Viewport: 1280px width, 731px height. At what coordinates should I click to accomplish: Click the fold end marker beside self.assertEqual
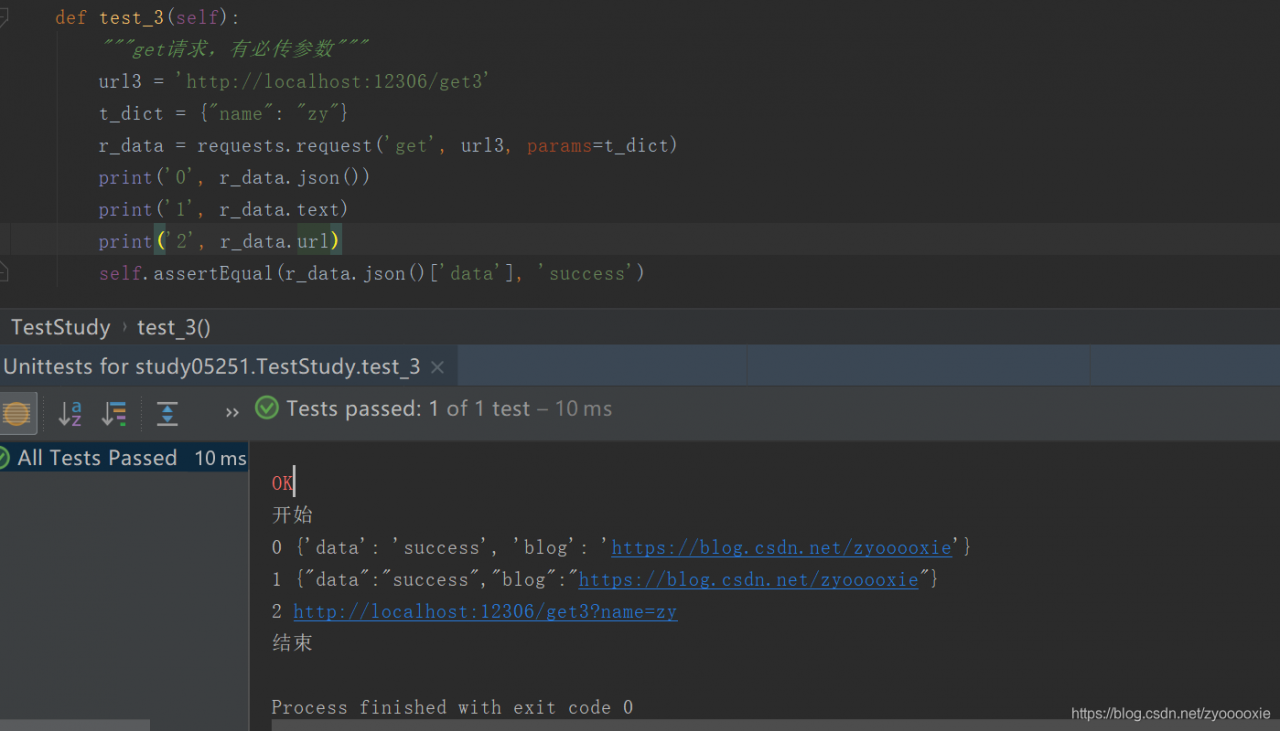click(x=3, y=273)
